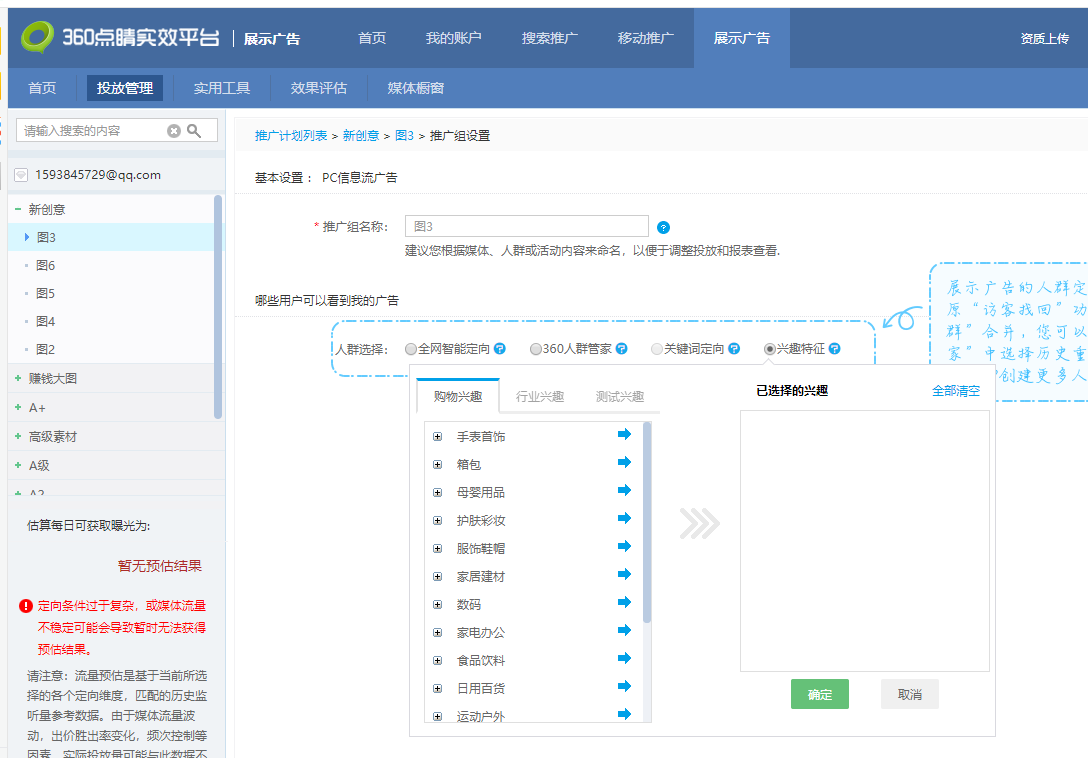Click the red warning icon in estimate panel
This screenshot has width=1088, height=758.
26,606
